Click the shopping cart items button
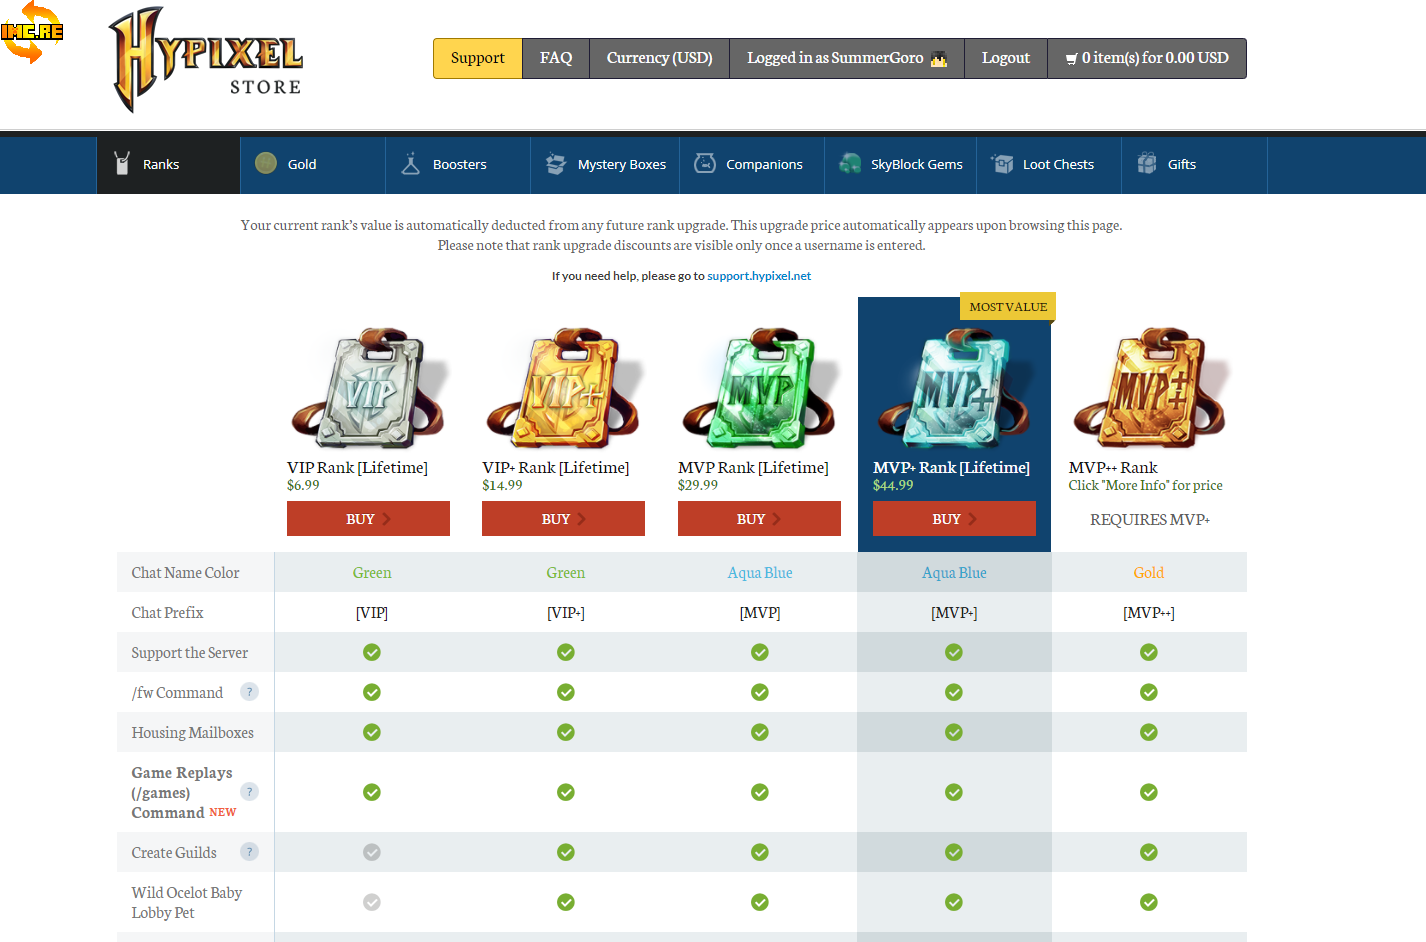Viewport: 1426px width, 942px height. point(1146,58)
